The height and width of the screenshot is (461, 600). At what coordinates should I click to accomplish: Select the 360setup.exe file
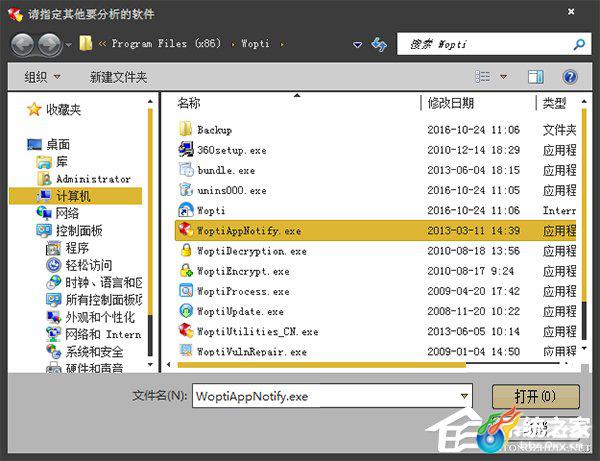pos(232,150)
